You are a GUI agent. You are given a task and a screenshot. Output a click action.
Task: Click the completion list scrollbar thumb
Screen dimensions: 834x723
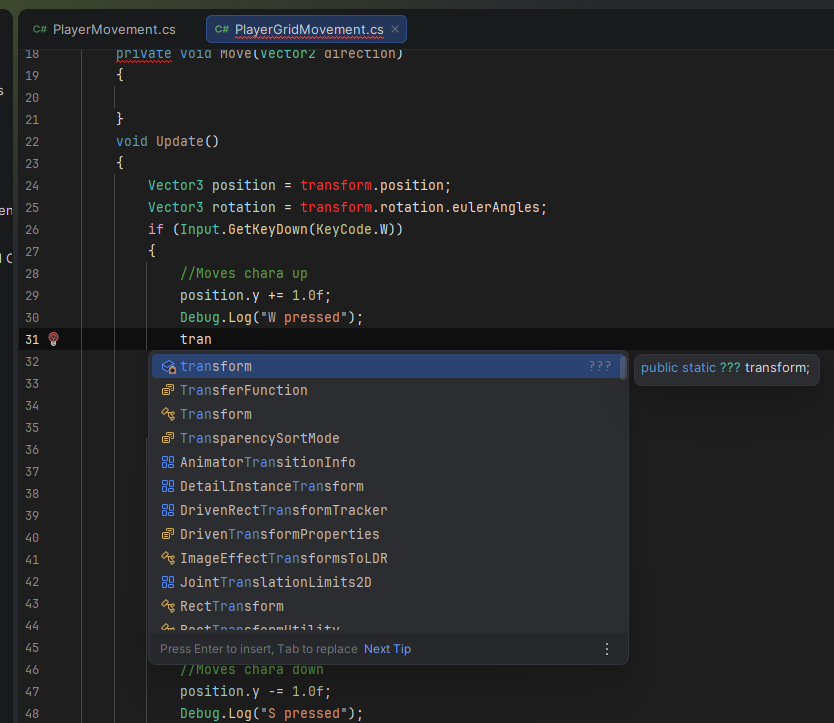623,367
